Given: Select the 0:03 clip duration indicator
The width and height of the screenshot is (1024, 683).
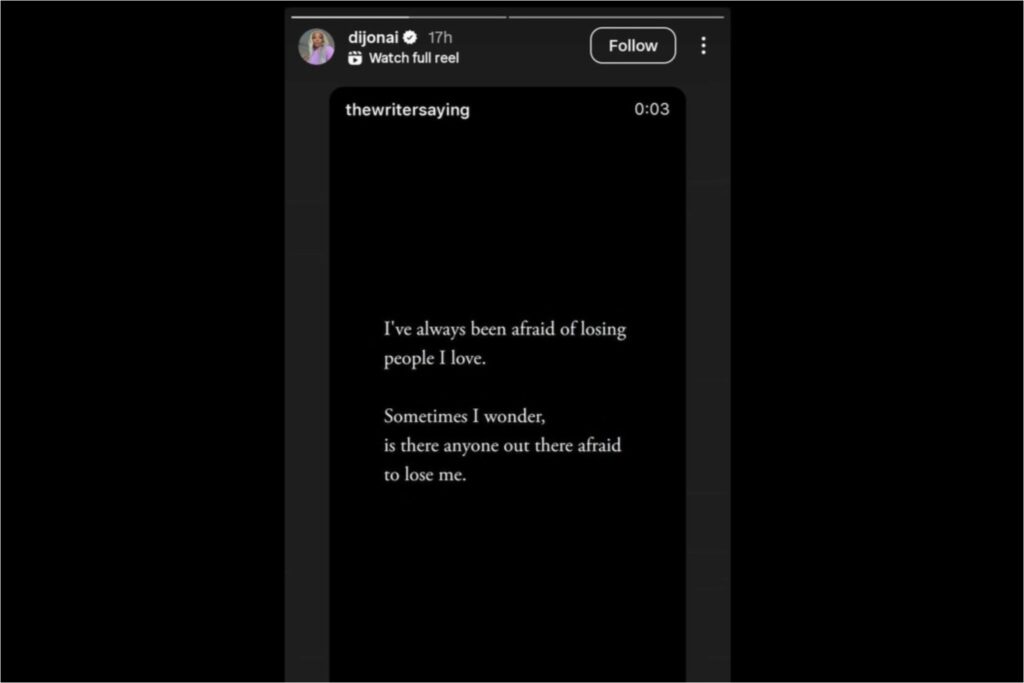Looking at the screenshot, I should (x=652, y=110).
